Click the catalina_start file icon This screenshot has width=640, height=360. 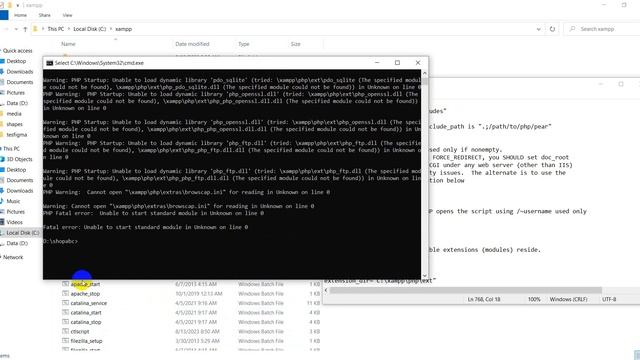tap(65, 312)
